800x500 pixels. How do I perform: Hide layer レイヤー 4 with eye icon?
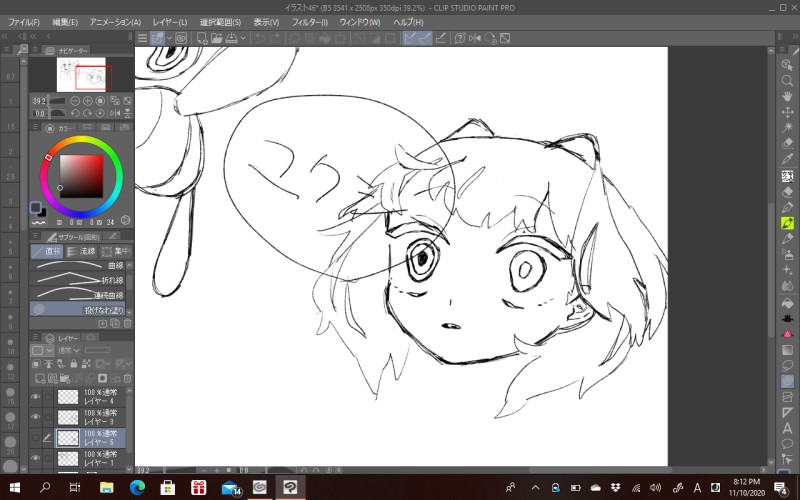click(35, 397)
